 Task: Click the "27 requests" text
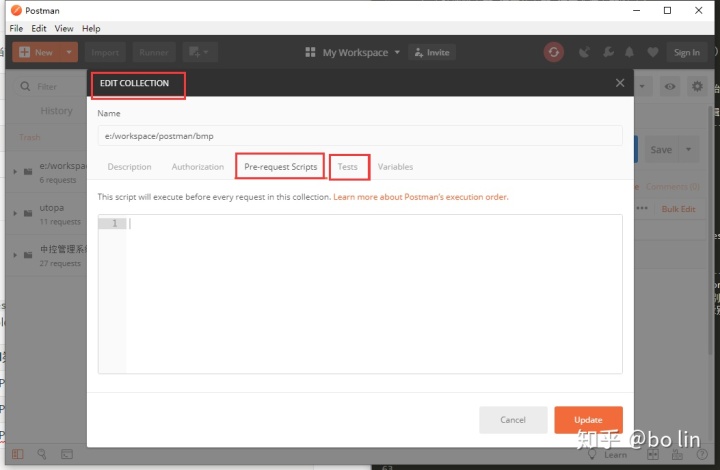click(60, 263)
